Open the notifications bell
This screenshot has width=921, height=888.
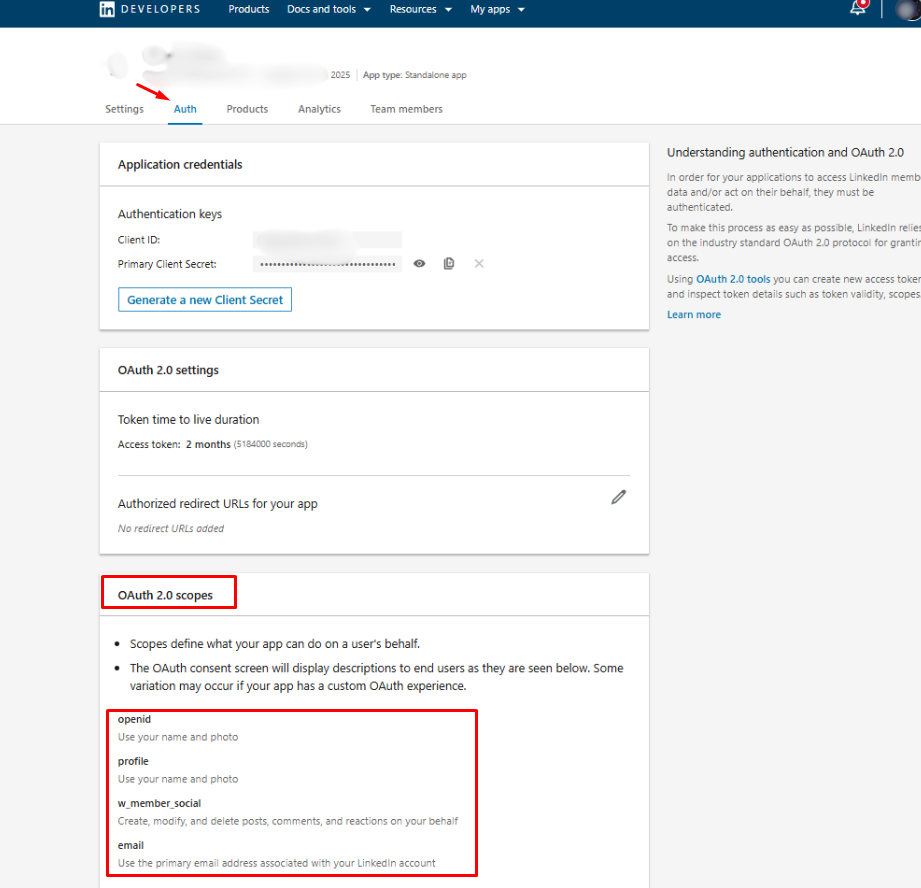857,8
